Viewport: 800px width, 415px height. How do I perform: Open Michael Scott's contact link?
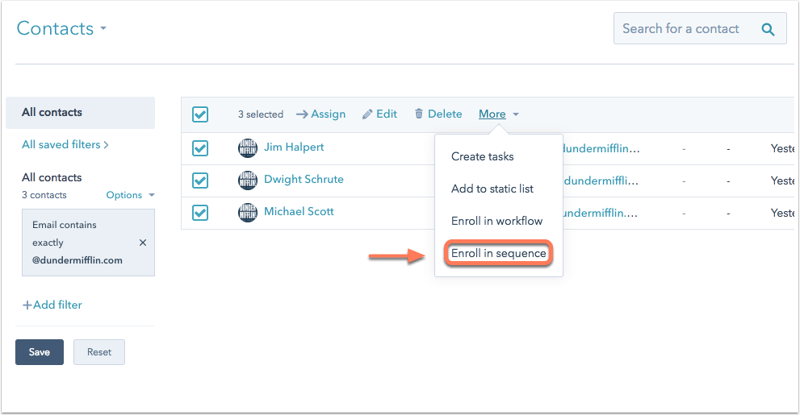click(298, 211)
